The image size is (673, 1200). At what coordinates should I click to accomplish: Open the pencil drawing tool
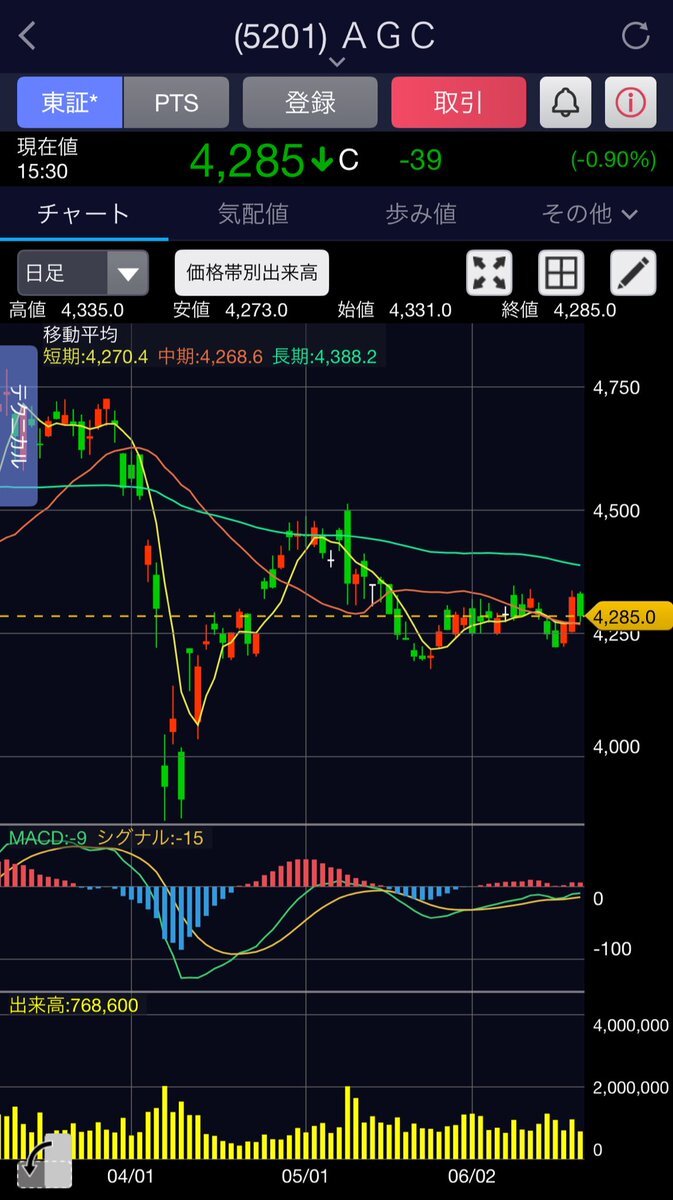[x=632, y=272]
